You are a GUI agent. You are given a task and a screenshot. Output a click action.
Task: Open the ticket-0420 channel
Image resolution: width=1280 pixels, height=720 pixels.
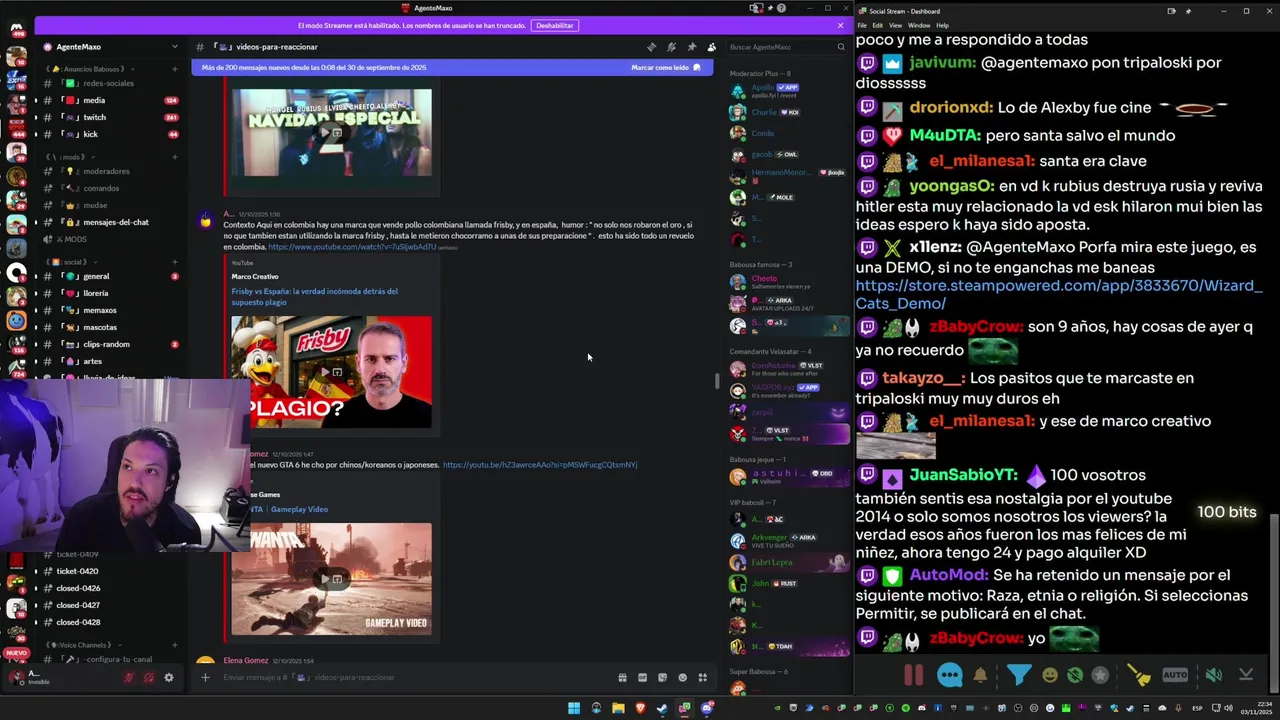pos(110,571)
